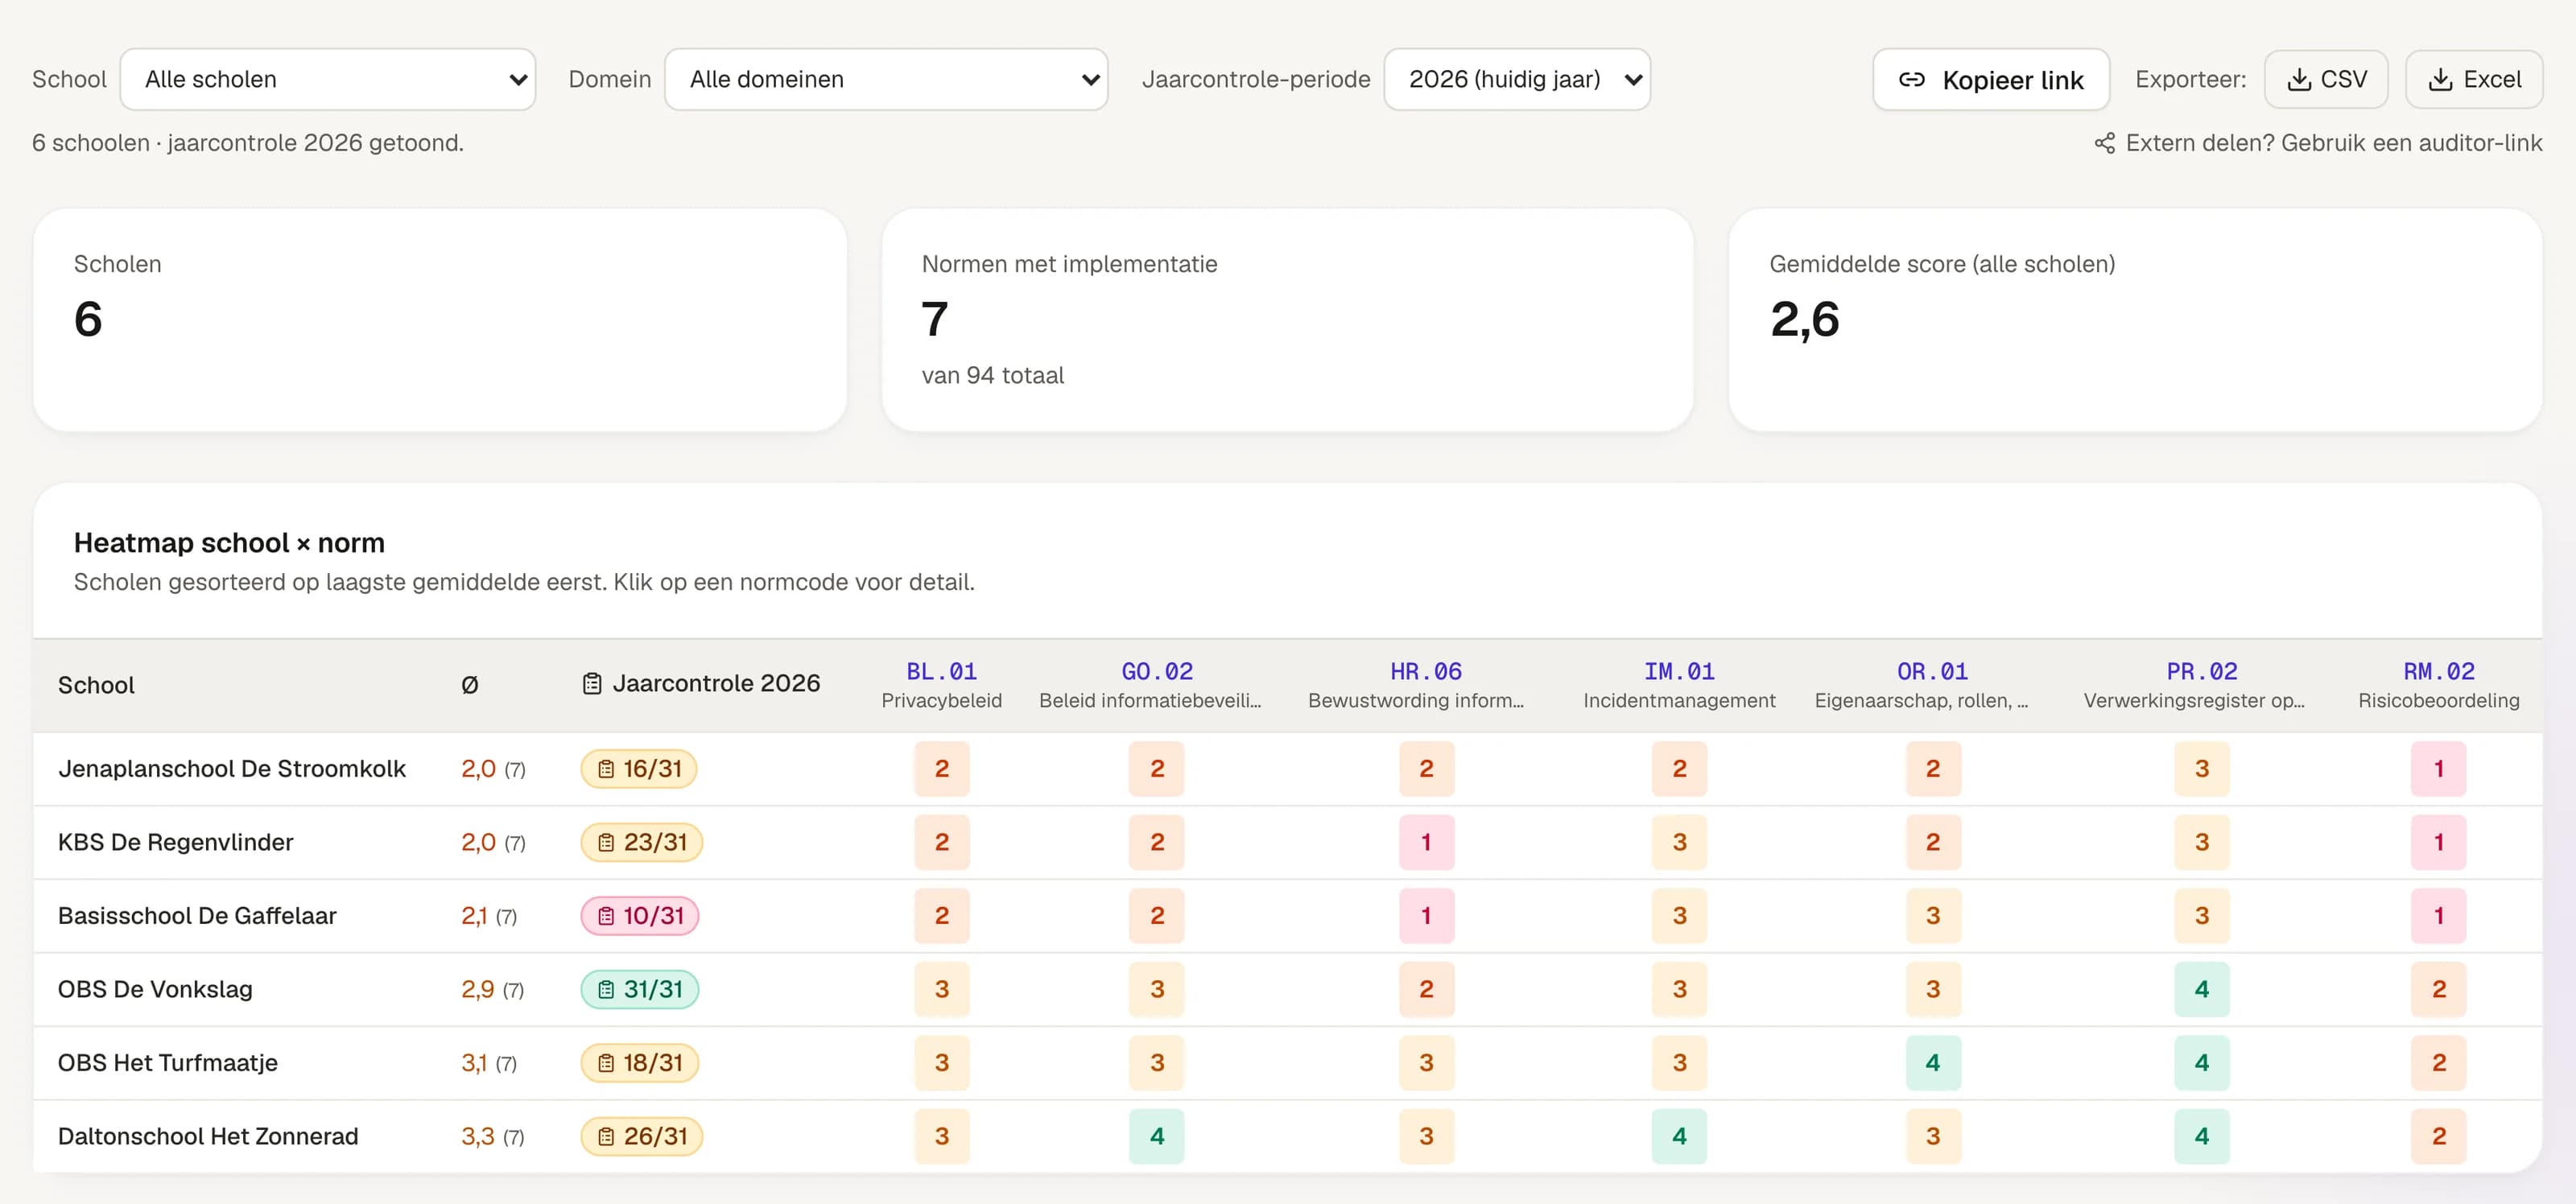2576x1204 pixels.
Task: Click the clipboard icon in the 10/31 badge
Action: point(606,916)
